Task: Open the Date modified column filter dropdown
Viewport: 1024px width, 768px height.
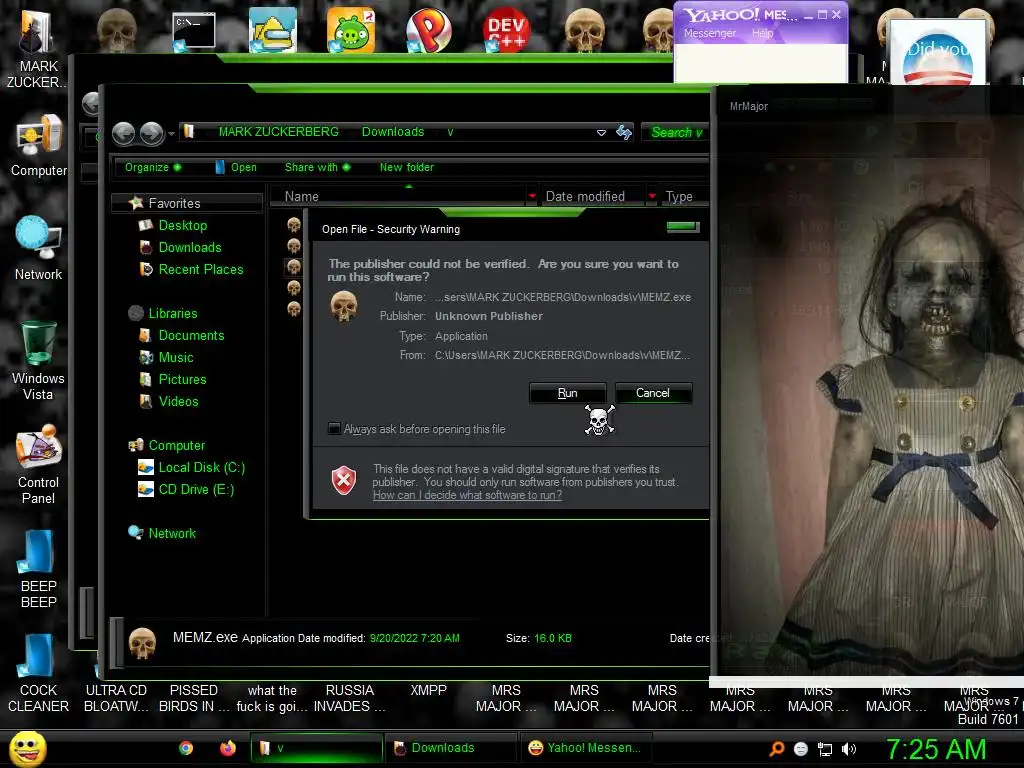Action: click(x=652, y=196)
